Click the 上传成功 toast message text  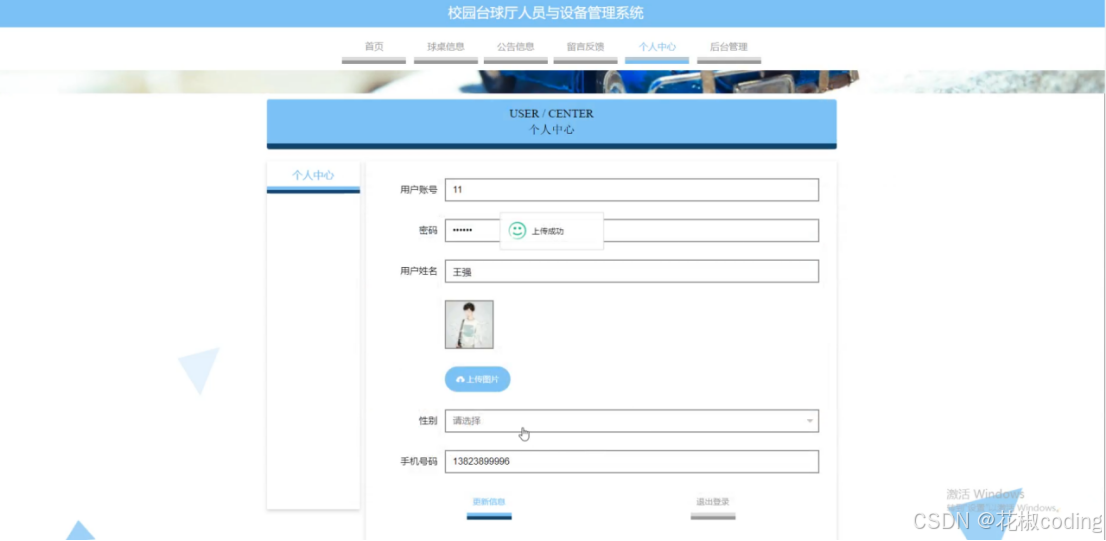pos(548,231)
